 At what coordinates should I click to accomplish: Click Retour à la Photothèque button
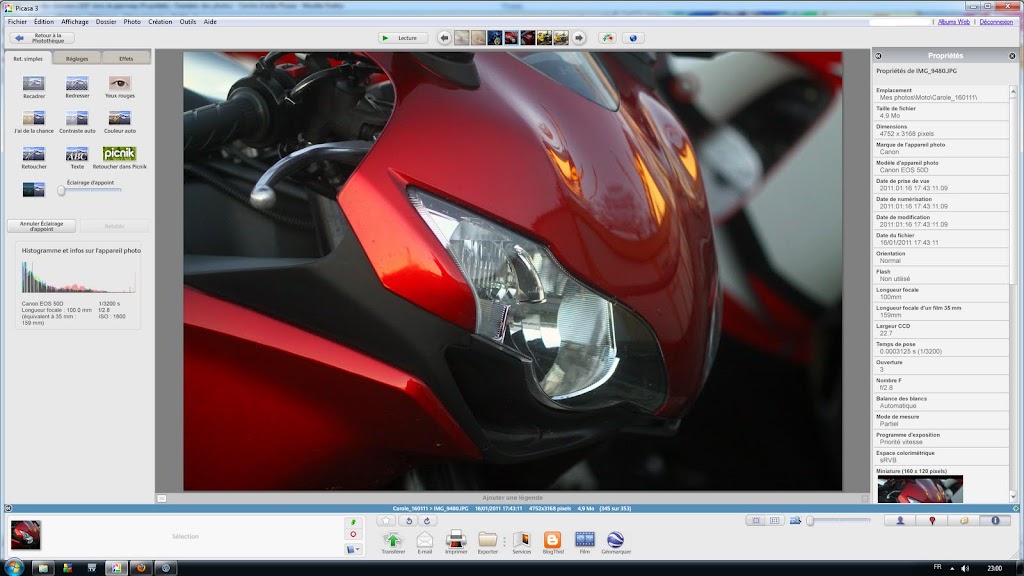coord(42,38)
